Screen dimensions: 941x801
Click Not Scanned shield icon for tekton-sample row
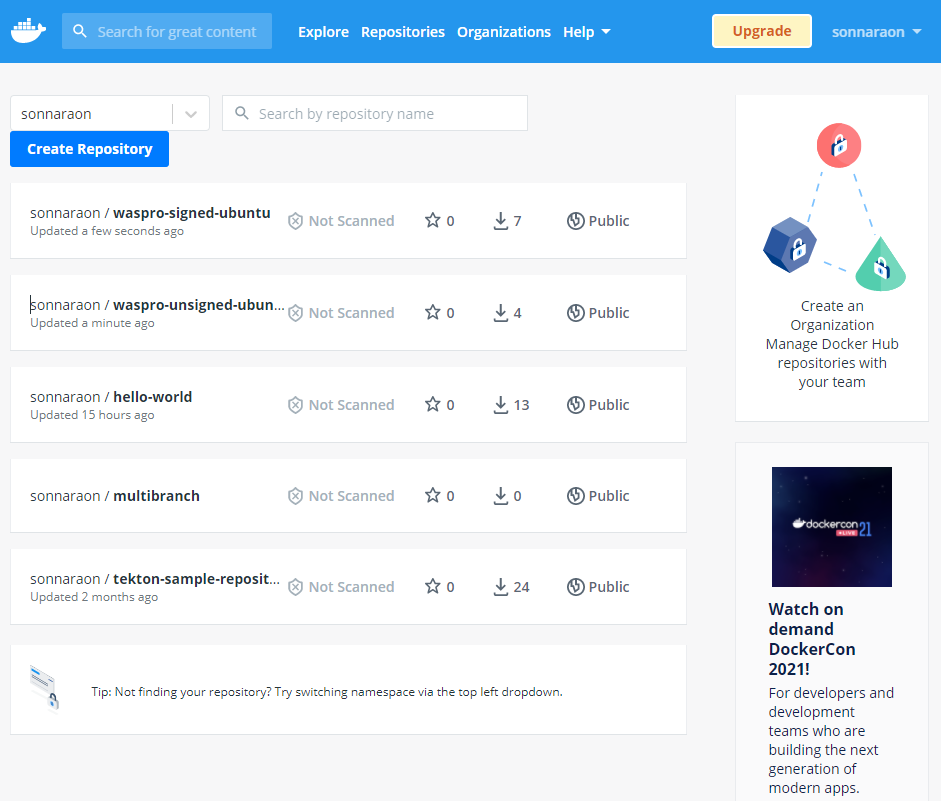pyautogui.click(x=295, y=587)
